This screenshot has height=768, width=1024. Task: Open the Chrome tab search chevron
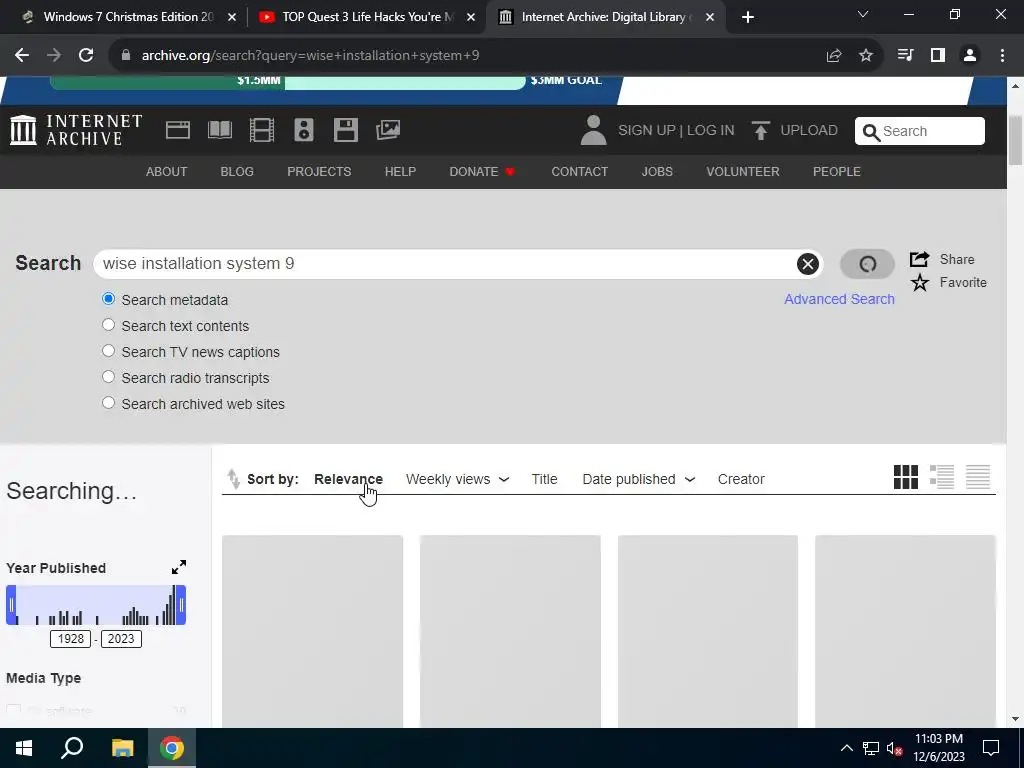(863, 14)
